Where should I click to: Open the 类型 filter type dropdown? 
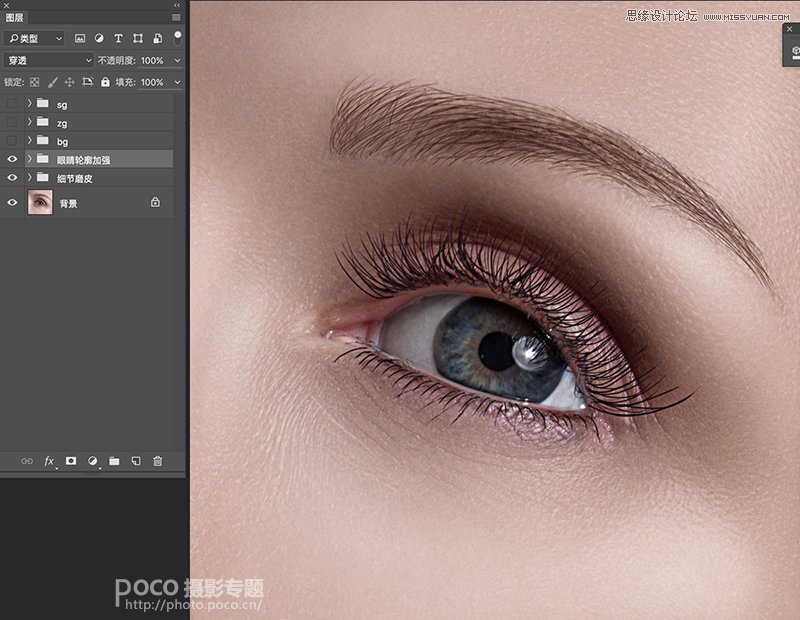tap(34, 38)
